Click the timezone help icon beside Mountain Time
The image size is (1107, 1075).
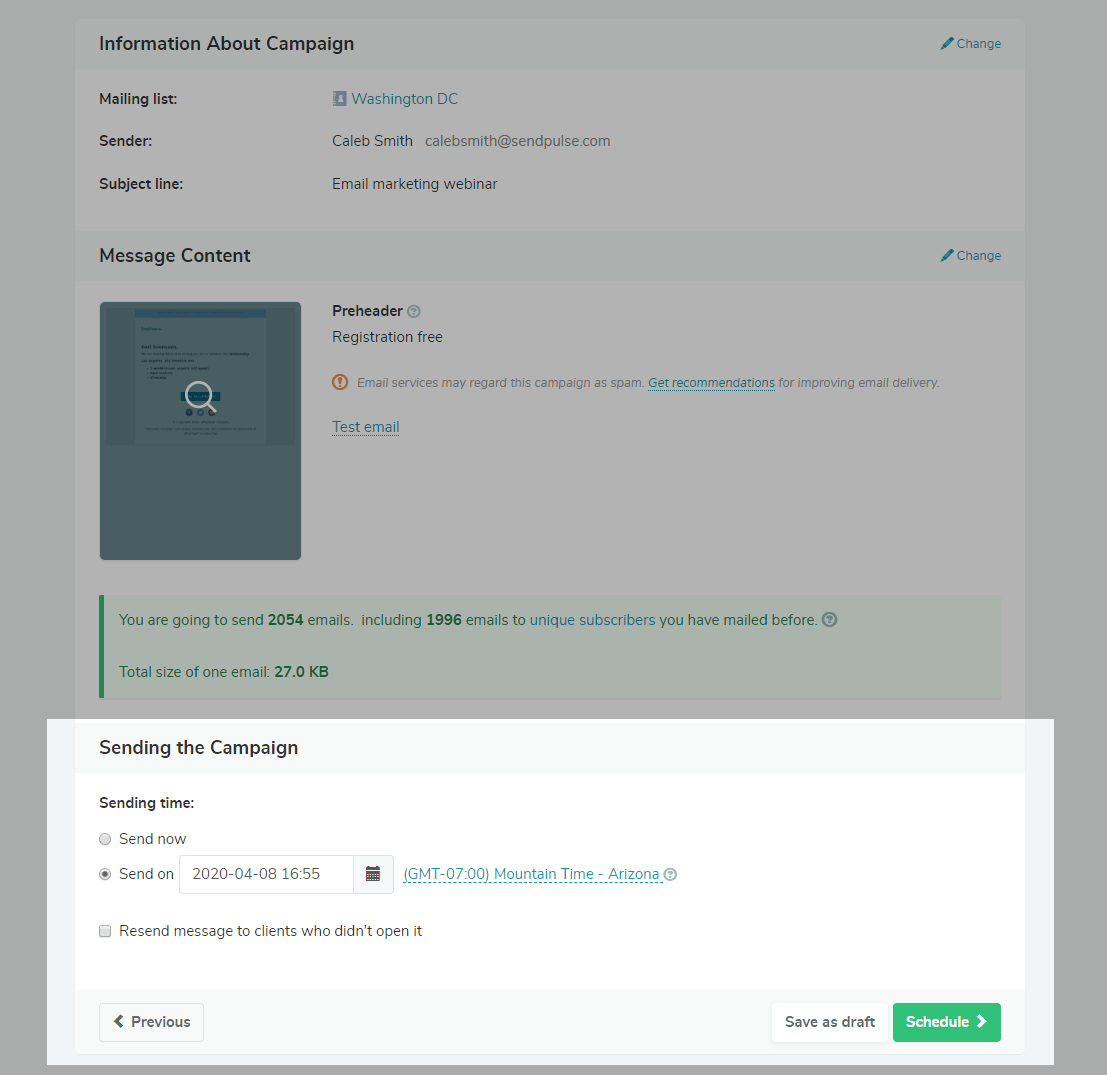[x=670, y=874]
